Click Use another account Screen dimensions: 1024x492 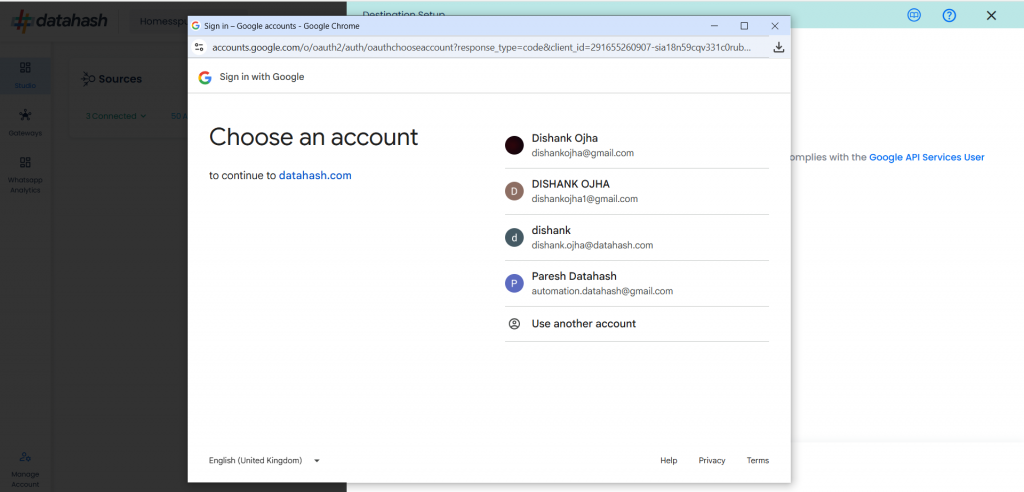[637, 323]
